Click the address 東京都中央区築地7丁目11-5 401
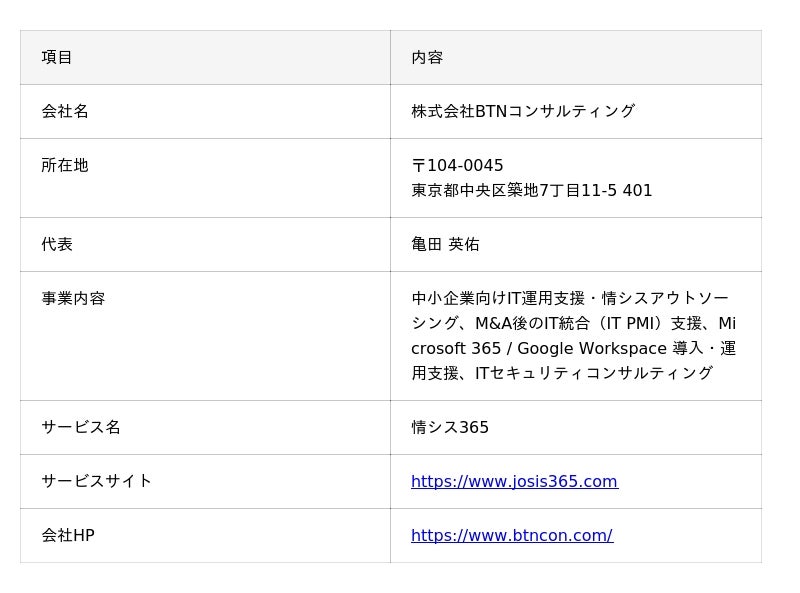The image size is (800, 593). (x=531, y=191)
